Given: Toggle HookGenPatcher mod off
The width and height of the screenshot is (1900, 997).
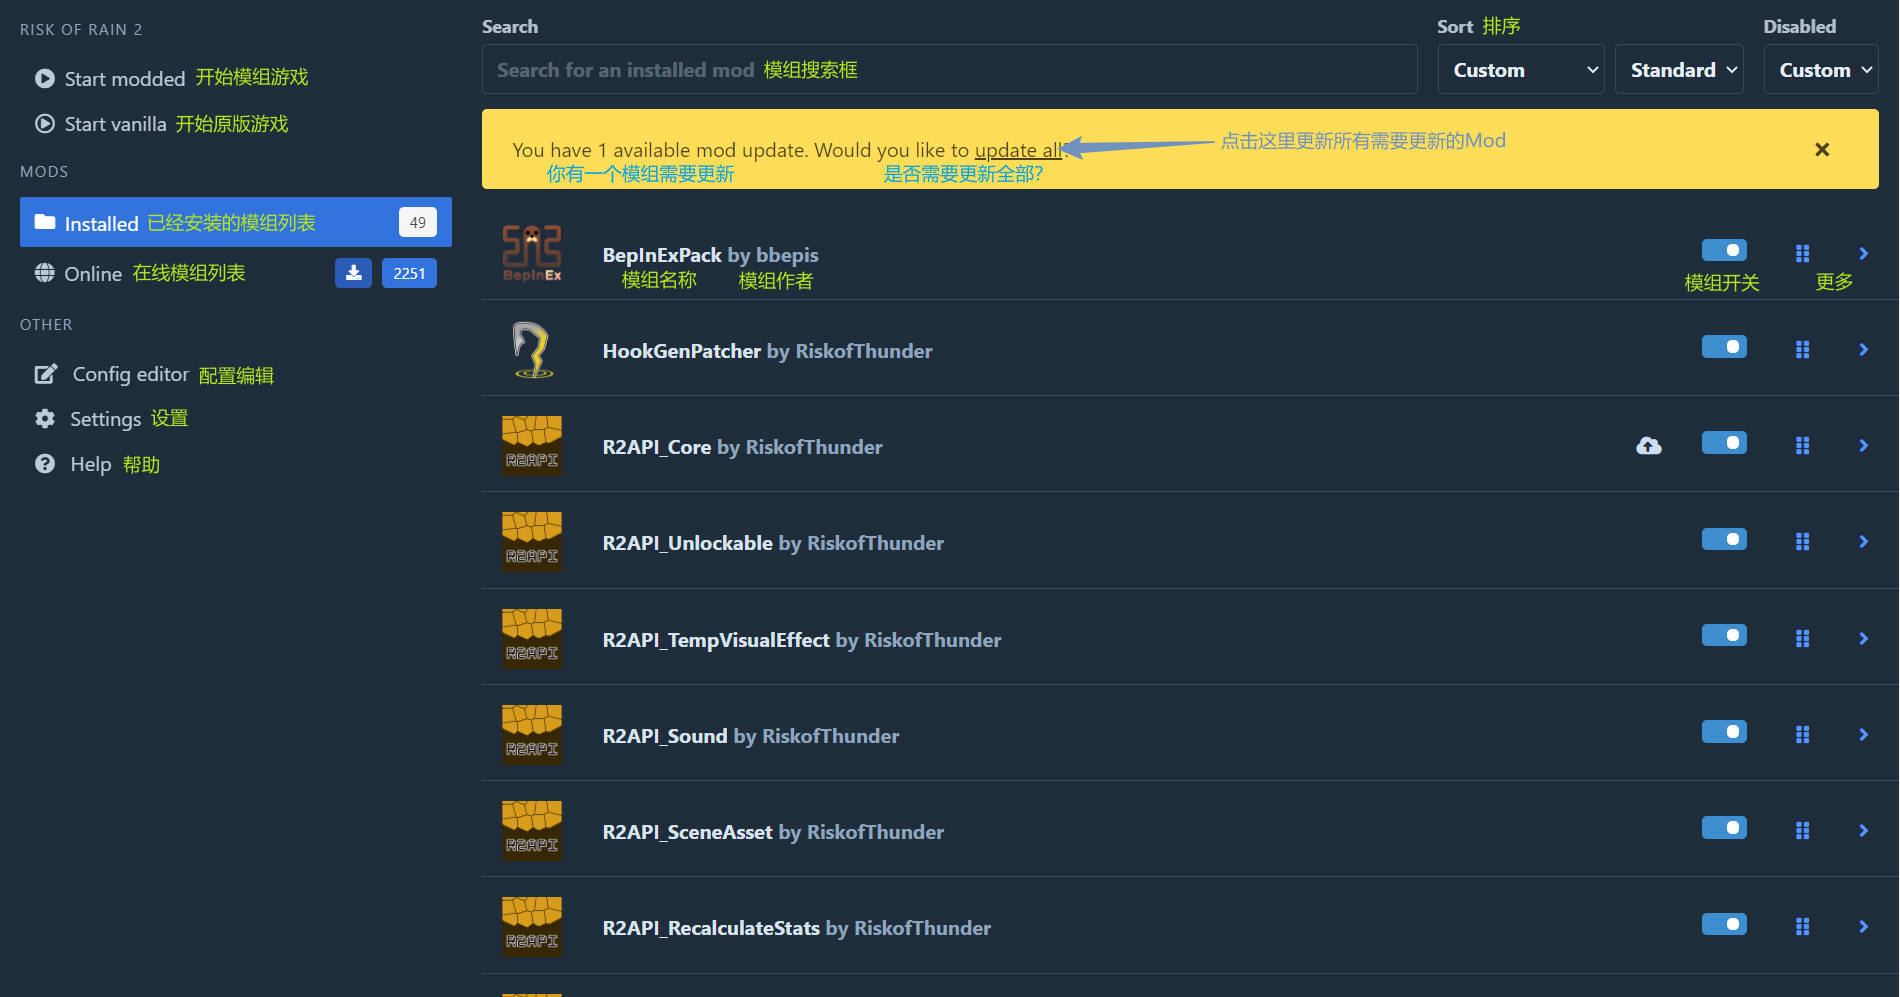Looking at the screenshot, I should point(1724,346).
